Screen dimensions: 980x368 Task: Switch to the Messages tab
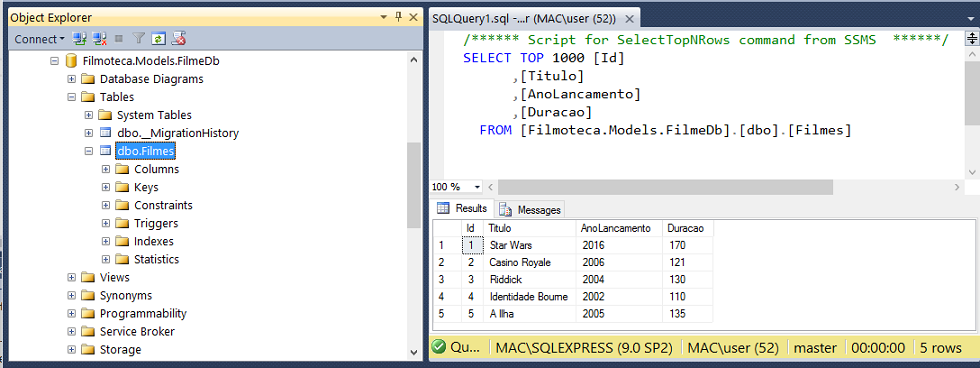coord(531,210)
